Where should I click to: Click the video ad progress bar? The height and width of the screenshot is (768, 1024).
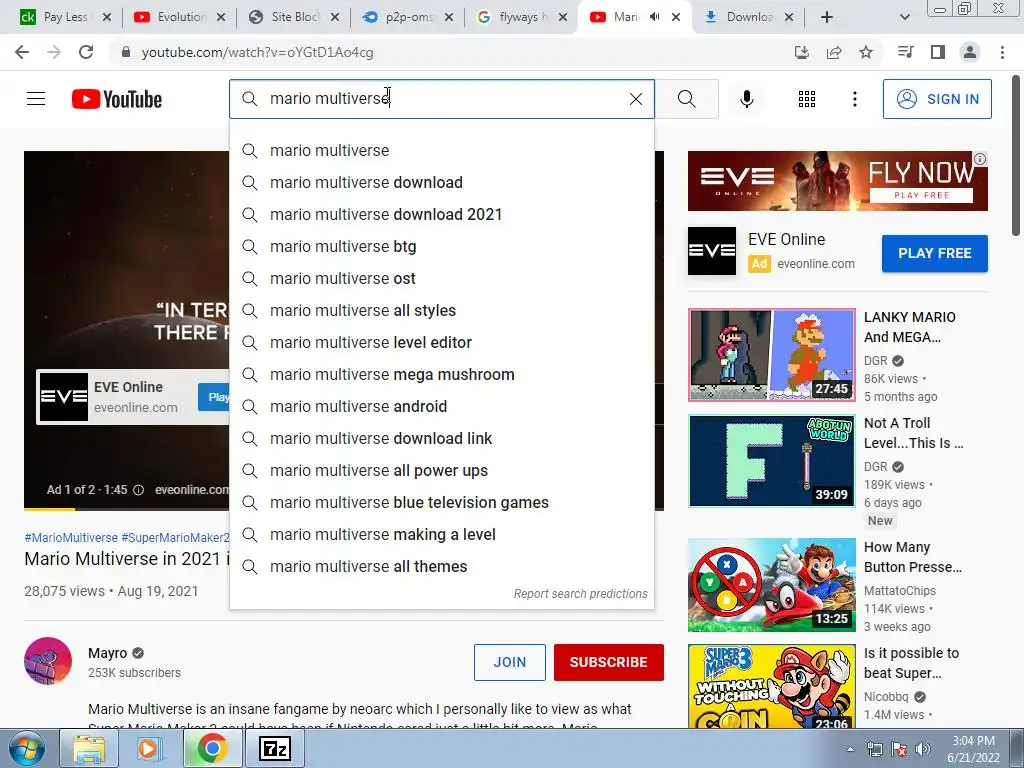[127, 508]
